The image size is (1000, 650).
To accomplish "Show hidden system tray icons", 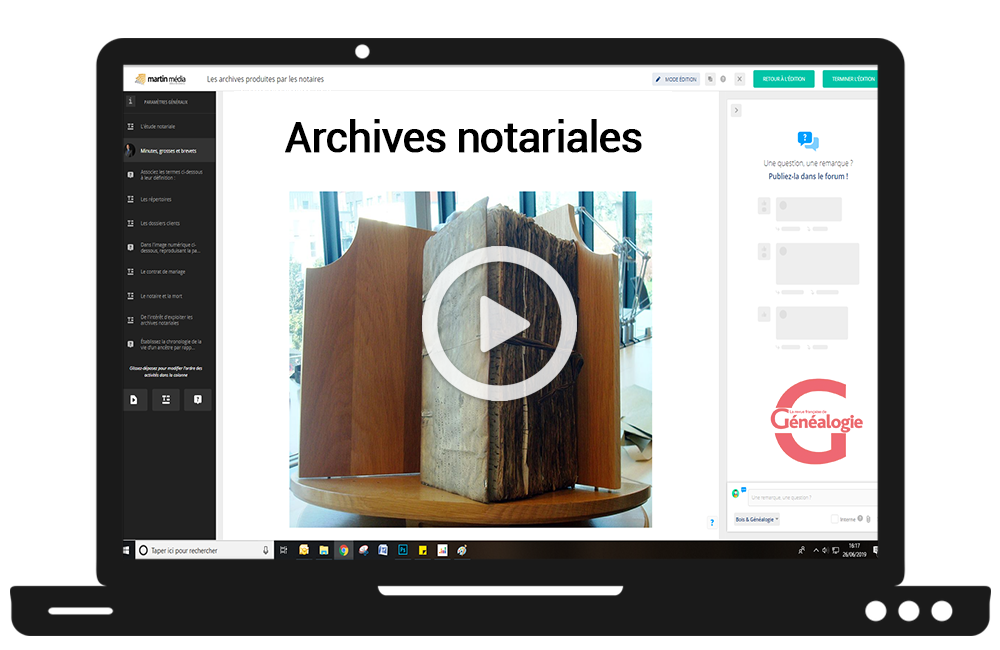I will (816, 550).
